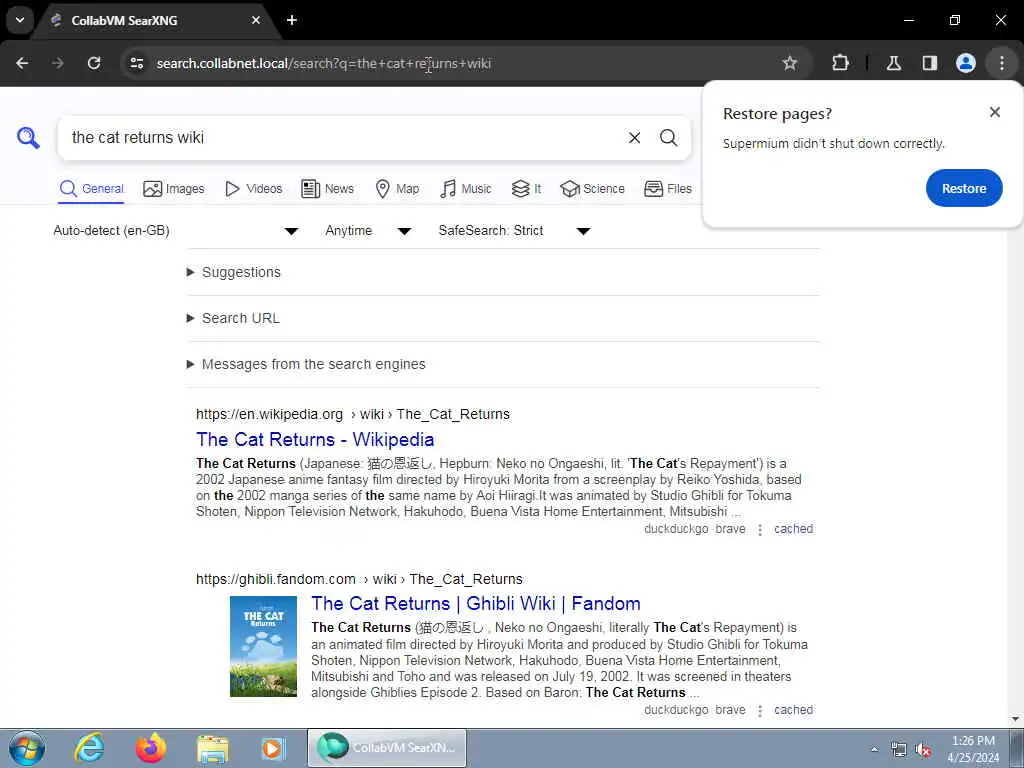Open the Extensions puzzle icon

(840, 63)
